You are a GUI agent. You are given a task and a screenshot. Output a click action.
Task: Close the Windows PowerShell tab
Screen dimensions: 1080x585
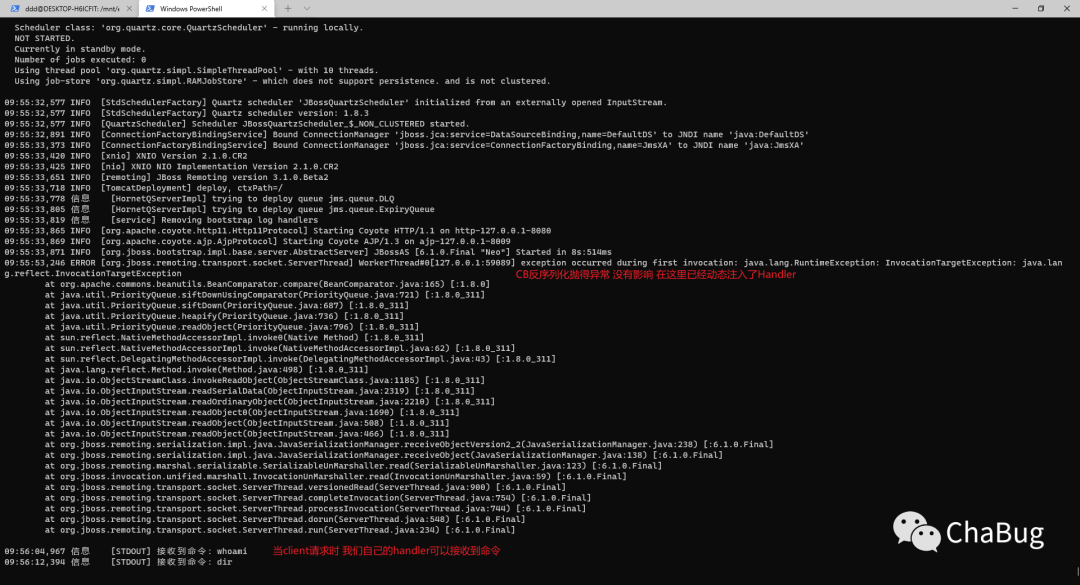click(265, 8)
